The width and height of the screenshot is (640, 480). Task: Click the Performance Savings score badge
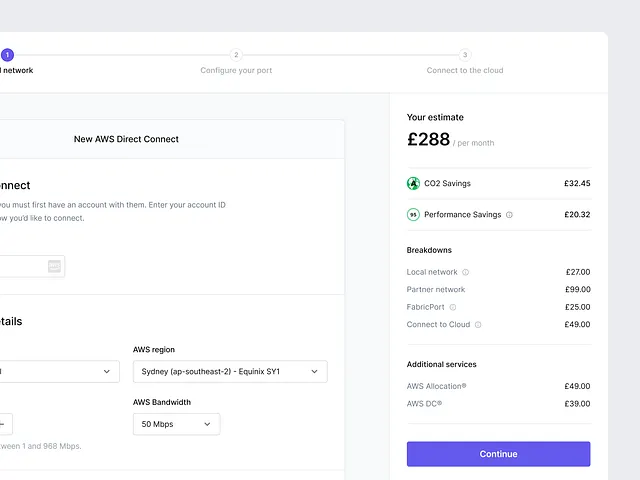coord(413,215)
